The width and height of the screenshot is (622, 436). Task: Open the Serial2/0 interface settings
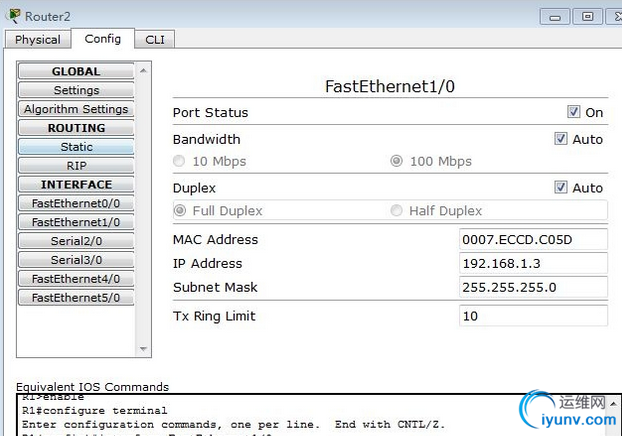76,241
